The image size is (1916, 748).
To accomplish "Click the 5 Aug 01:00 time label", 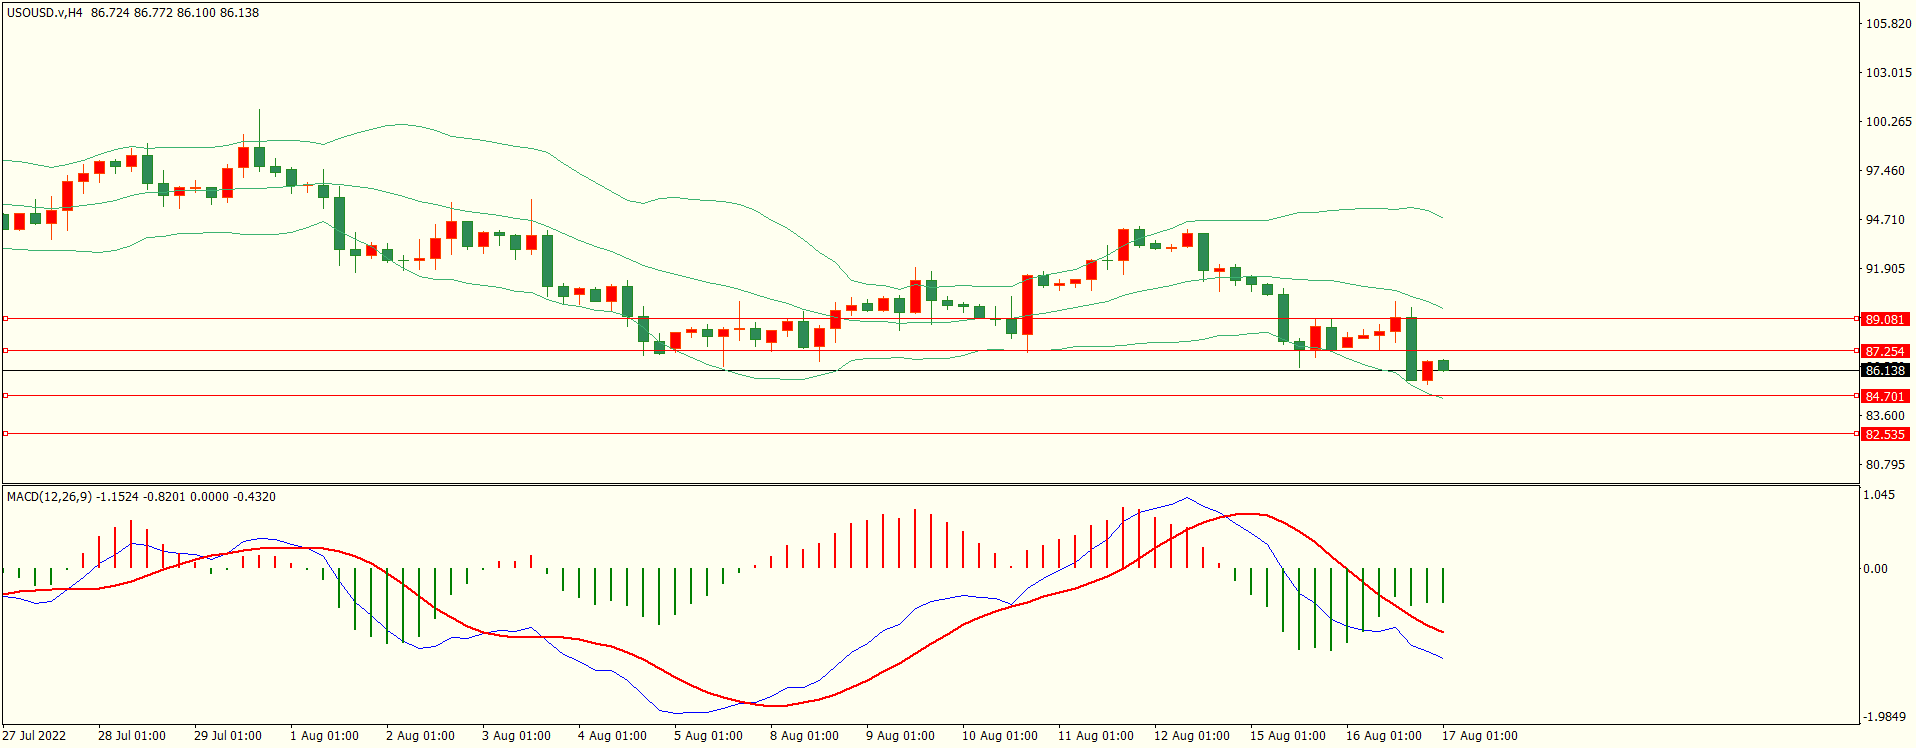I will [x=708, y=736].
